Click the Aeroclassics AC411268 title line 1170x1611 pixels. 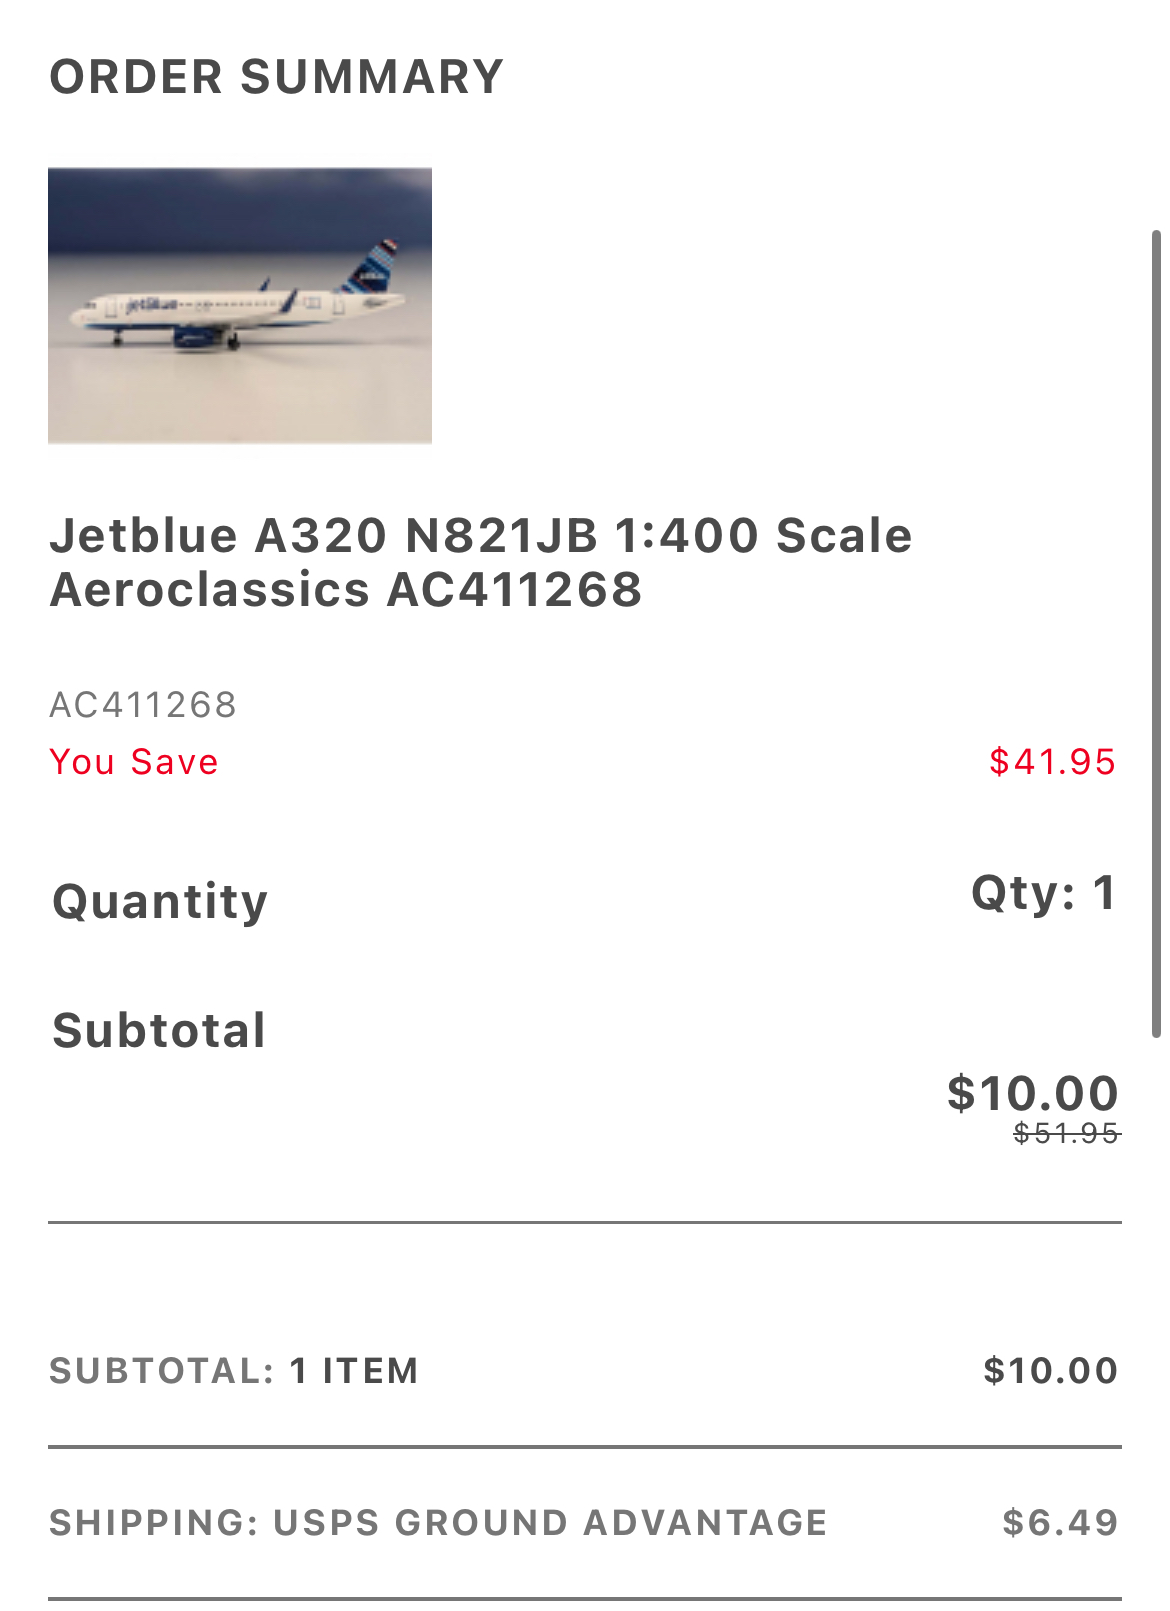click(x=346, y=590)
